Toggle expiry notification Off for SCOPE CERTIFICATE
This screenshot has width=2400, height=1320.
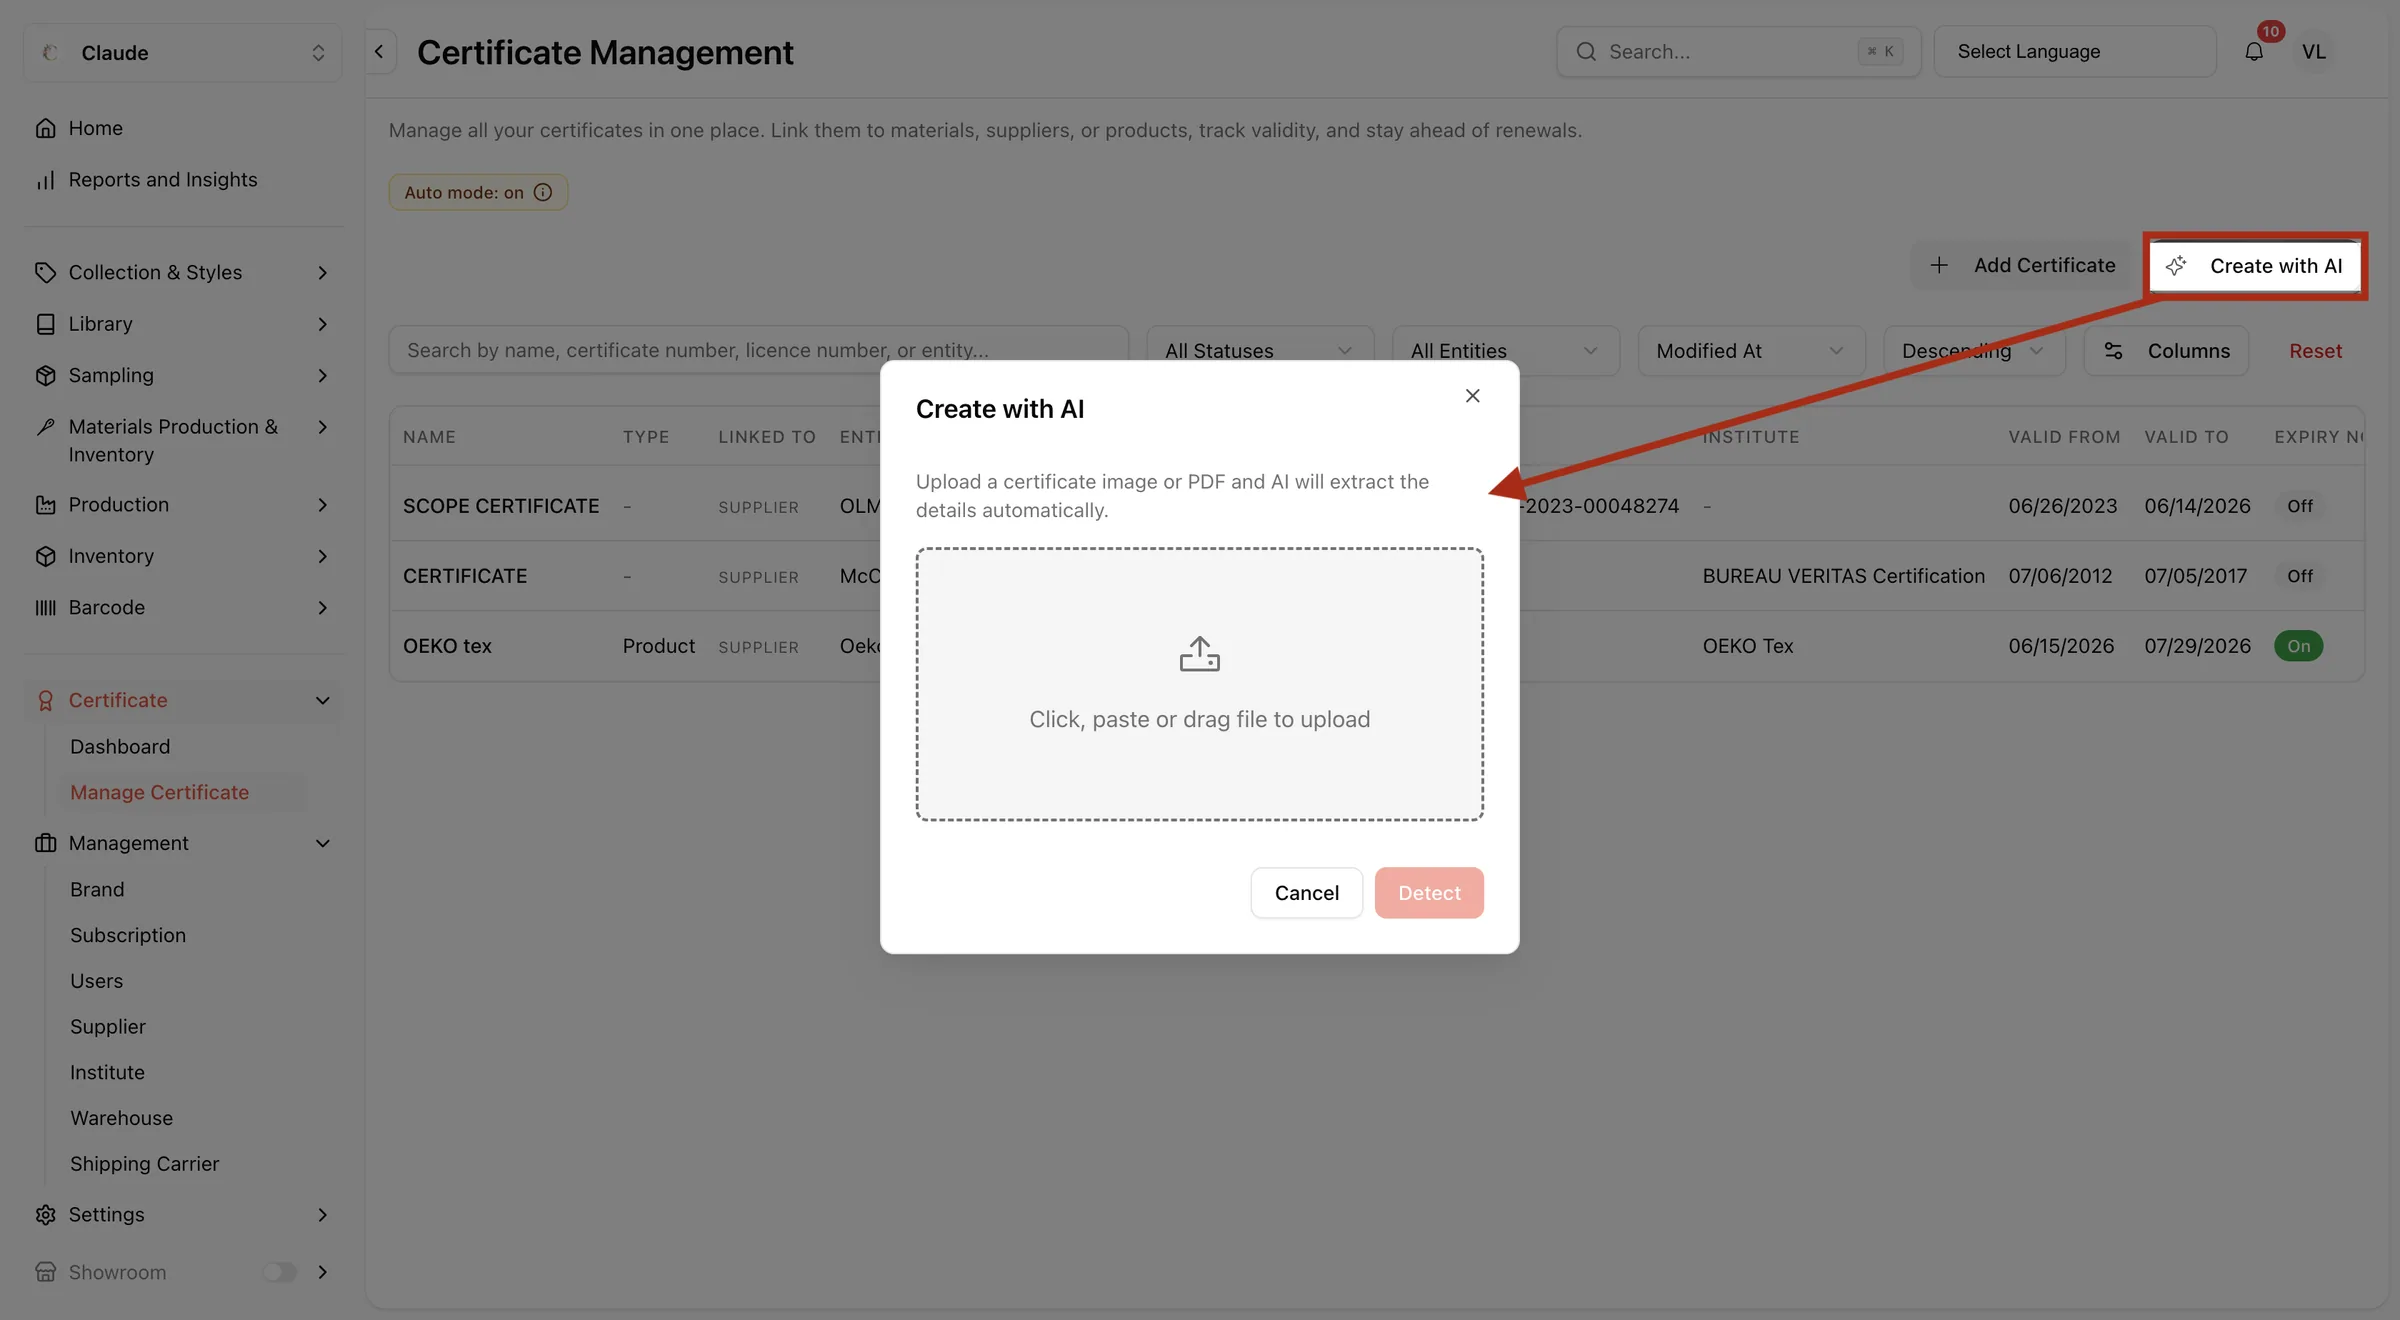2299,506
